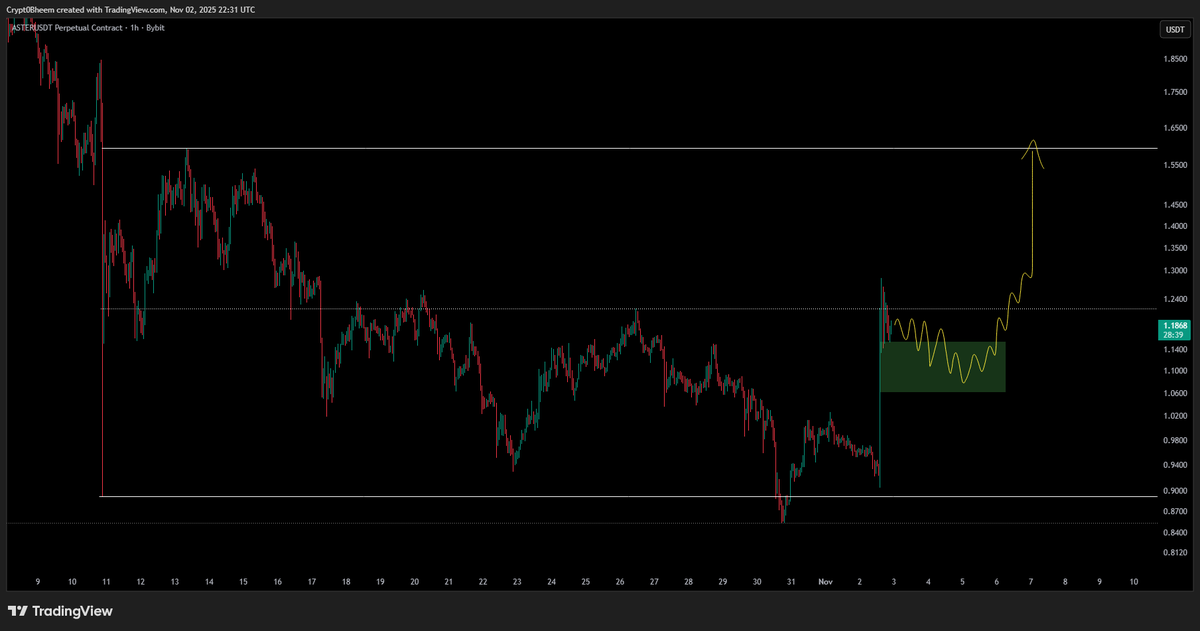
Task: Select the green demand zone rectangle
Action: click(942, 366)
